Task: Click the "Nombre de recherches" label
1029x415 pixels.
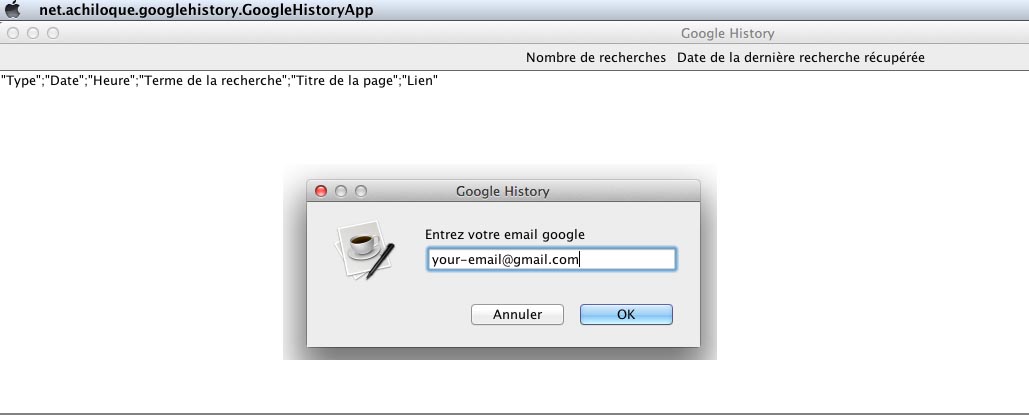Action: point(595,58)
